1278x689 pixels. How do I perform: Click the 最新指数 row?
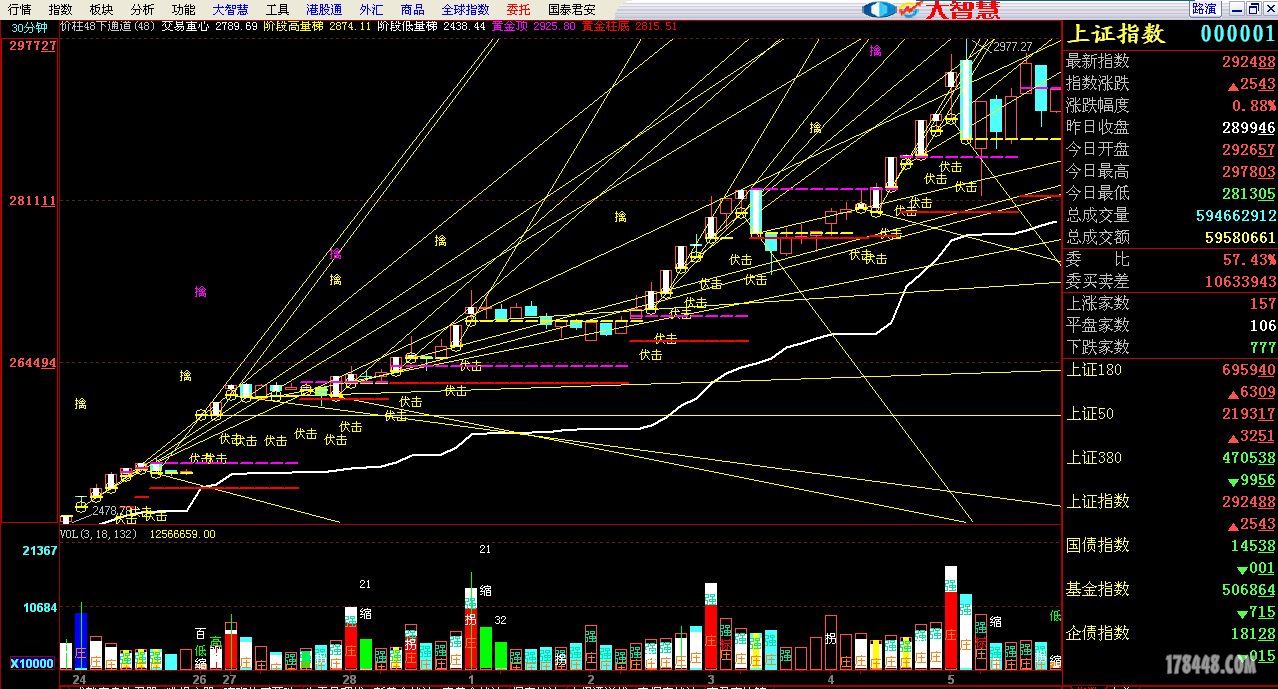(x=1171, y=61)
